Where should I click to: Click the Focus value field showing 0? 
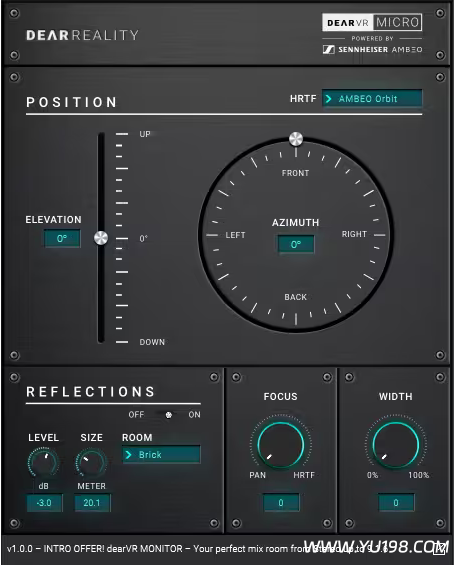[281, 503]
